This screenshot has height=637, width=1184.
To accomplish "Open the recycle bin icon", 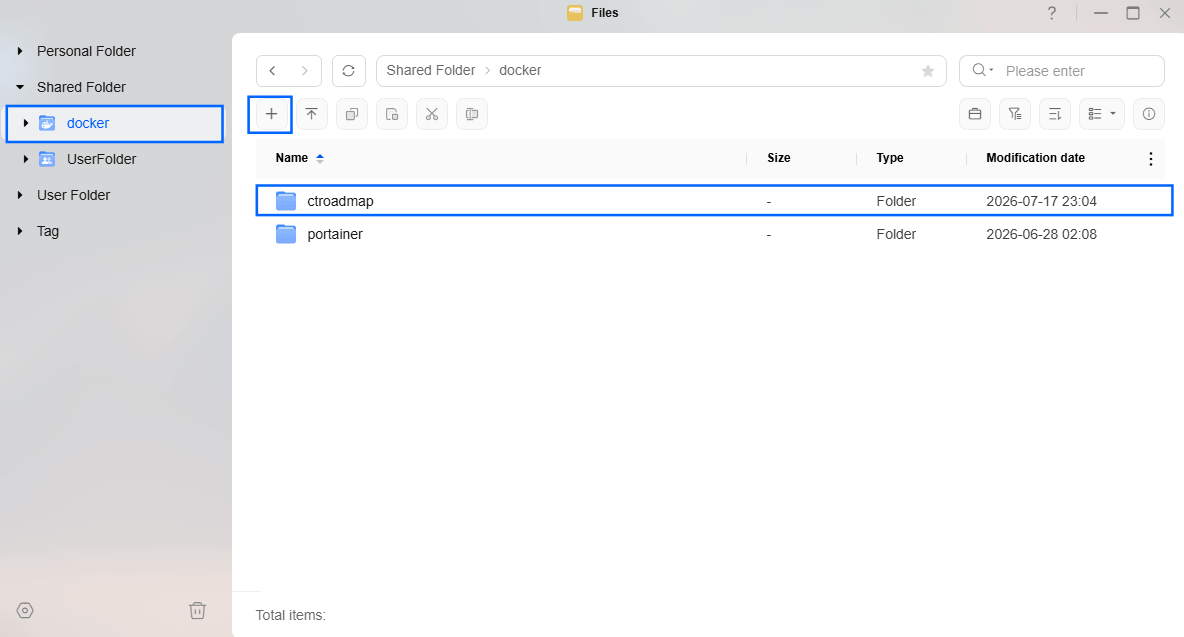I will coord(197,610).
